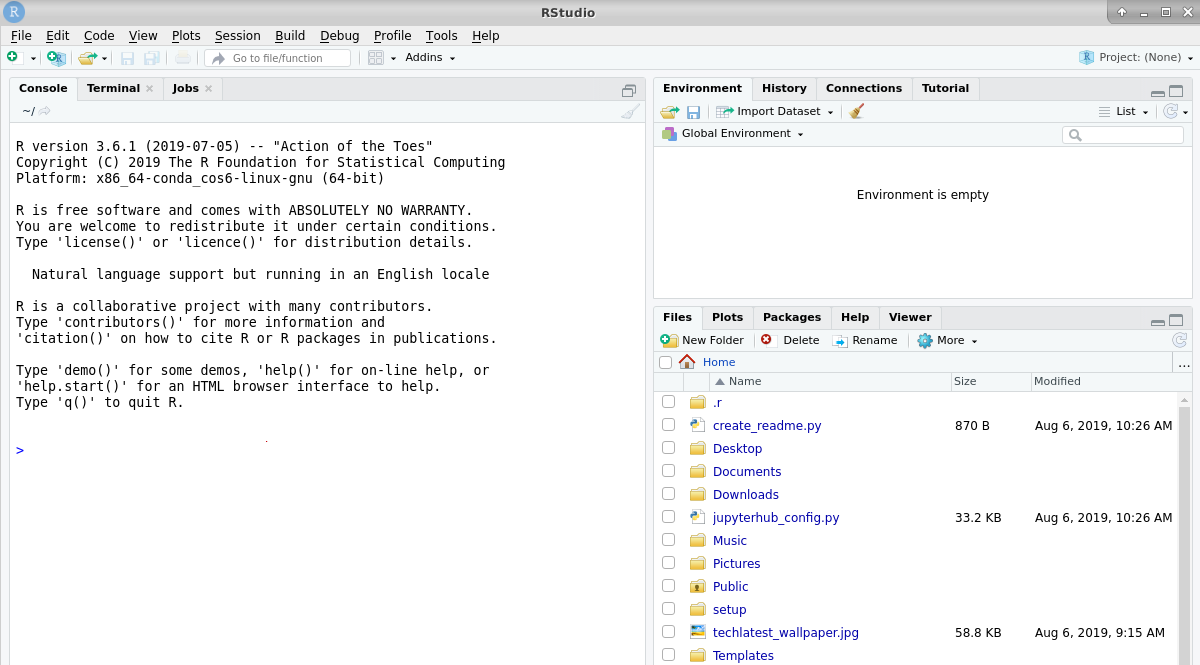Maximize the Environment pane
The image size is (1200, 665).
(x=1176, y=90)
